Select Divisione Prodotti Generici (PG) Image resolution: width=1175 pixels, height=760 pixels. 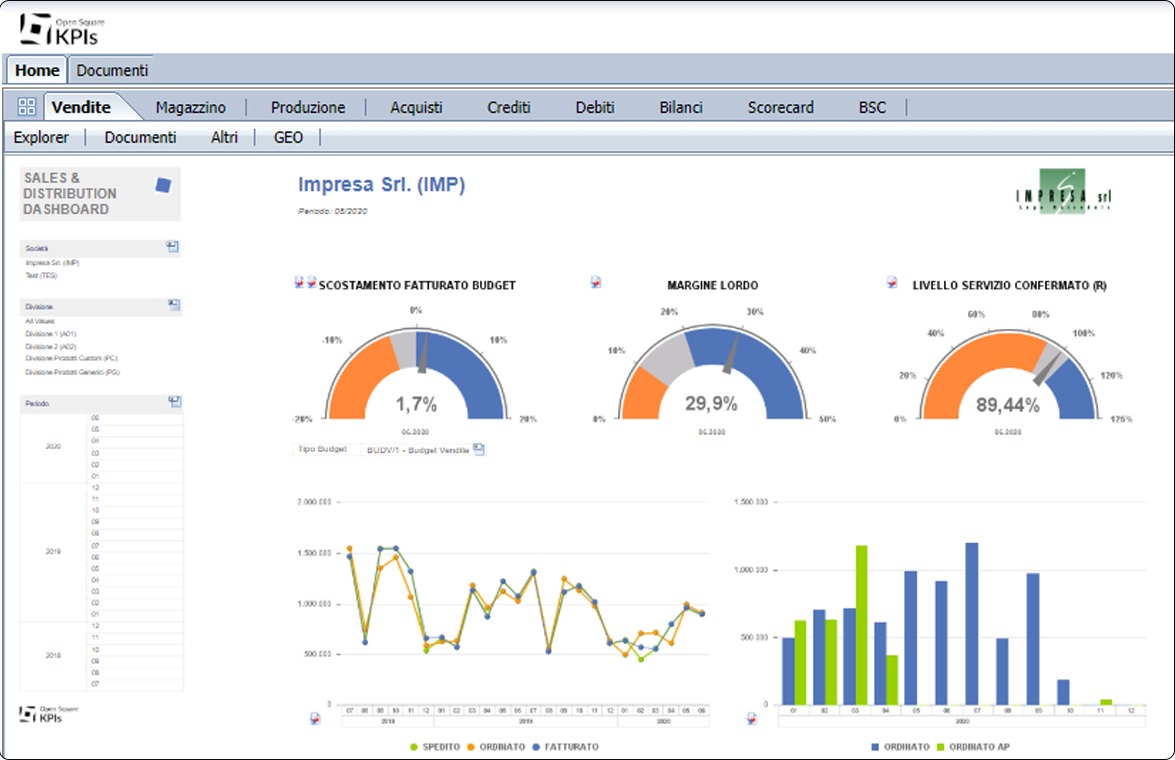[x=72, y=372]
